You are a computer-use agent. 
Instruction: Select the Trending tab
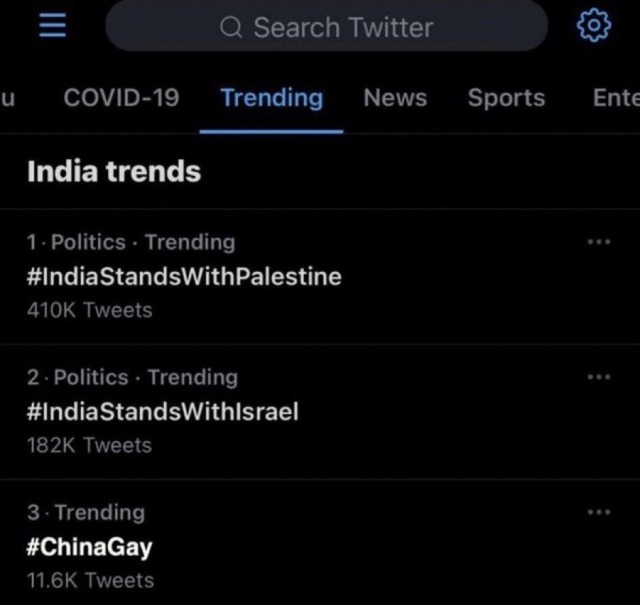[271, 98]
